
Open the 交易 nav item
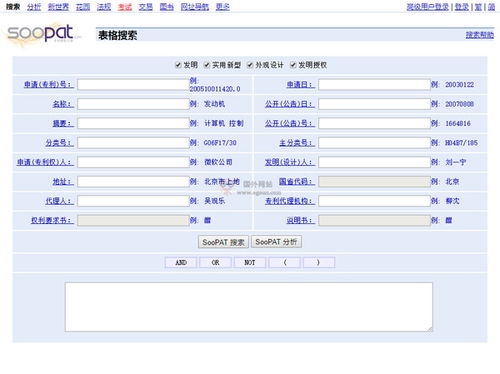click(x=146, y=7)
